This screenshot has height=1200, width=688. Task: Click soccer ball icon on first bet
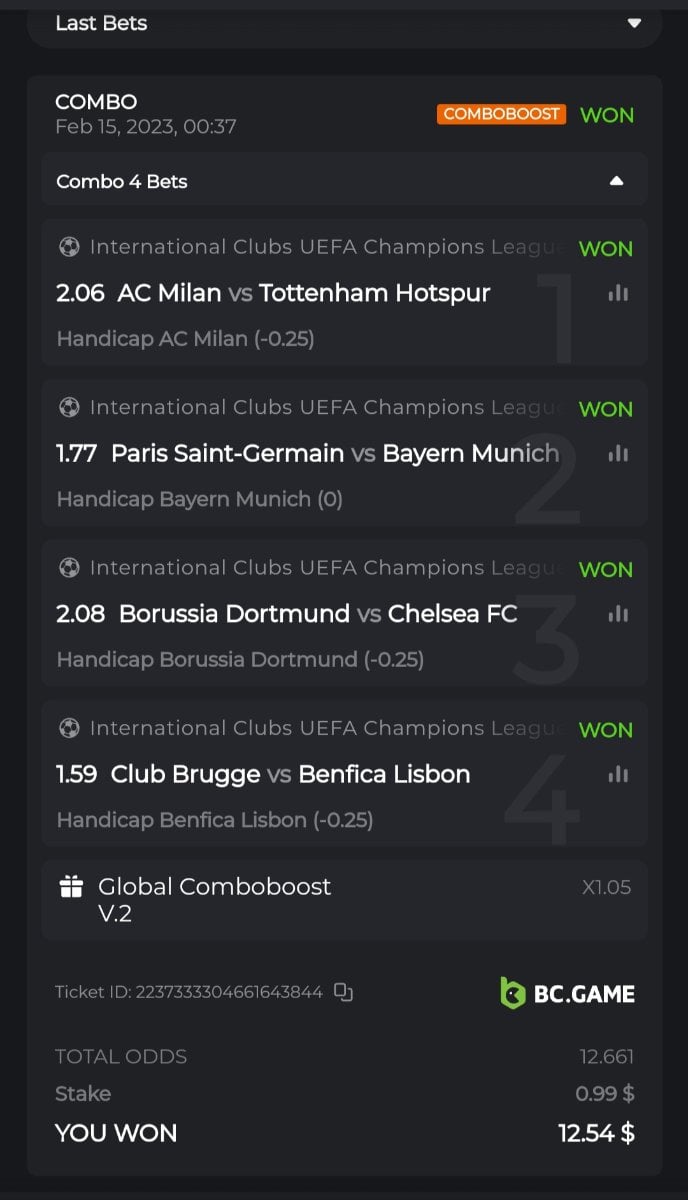[69, 247]
